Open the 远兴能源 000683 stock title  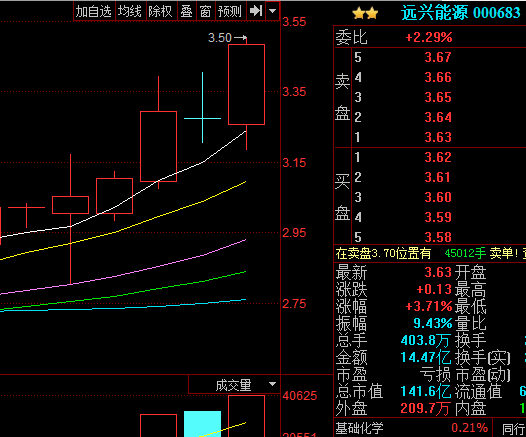click(461, 13)
